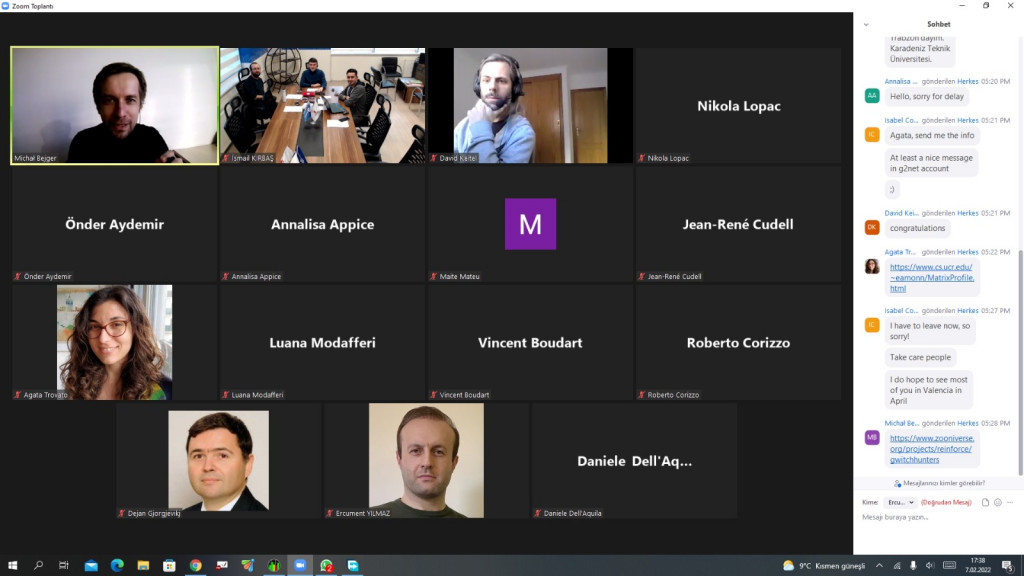Open the Mail app from the taskbar

click(x=91, y=566)
